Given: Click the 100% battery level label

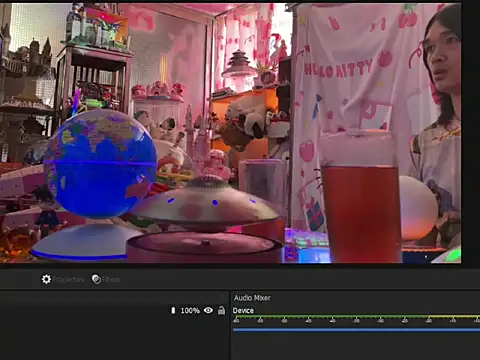Looking at the screenshot, I should (190, 311).
